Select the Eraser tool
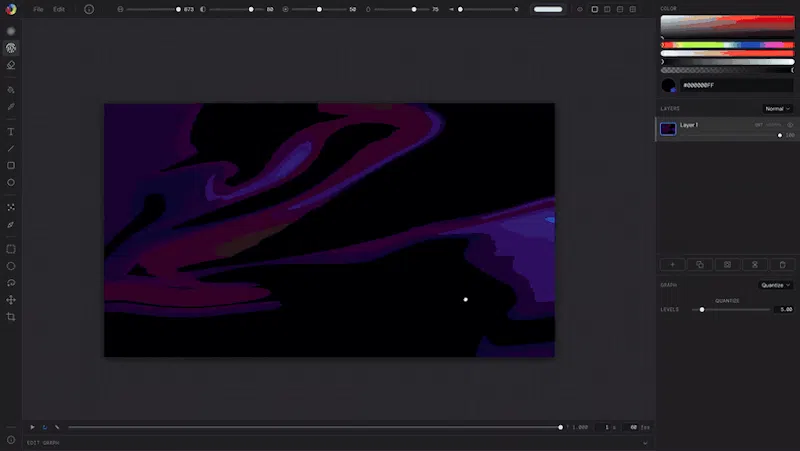 coord(11,65)
